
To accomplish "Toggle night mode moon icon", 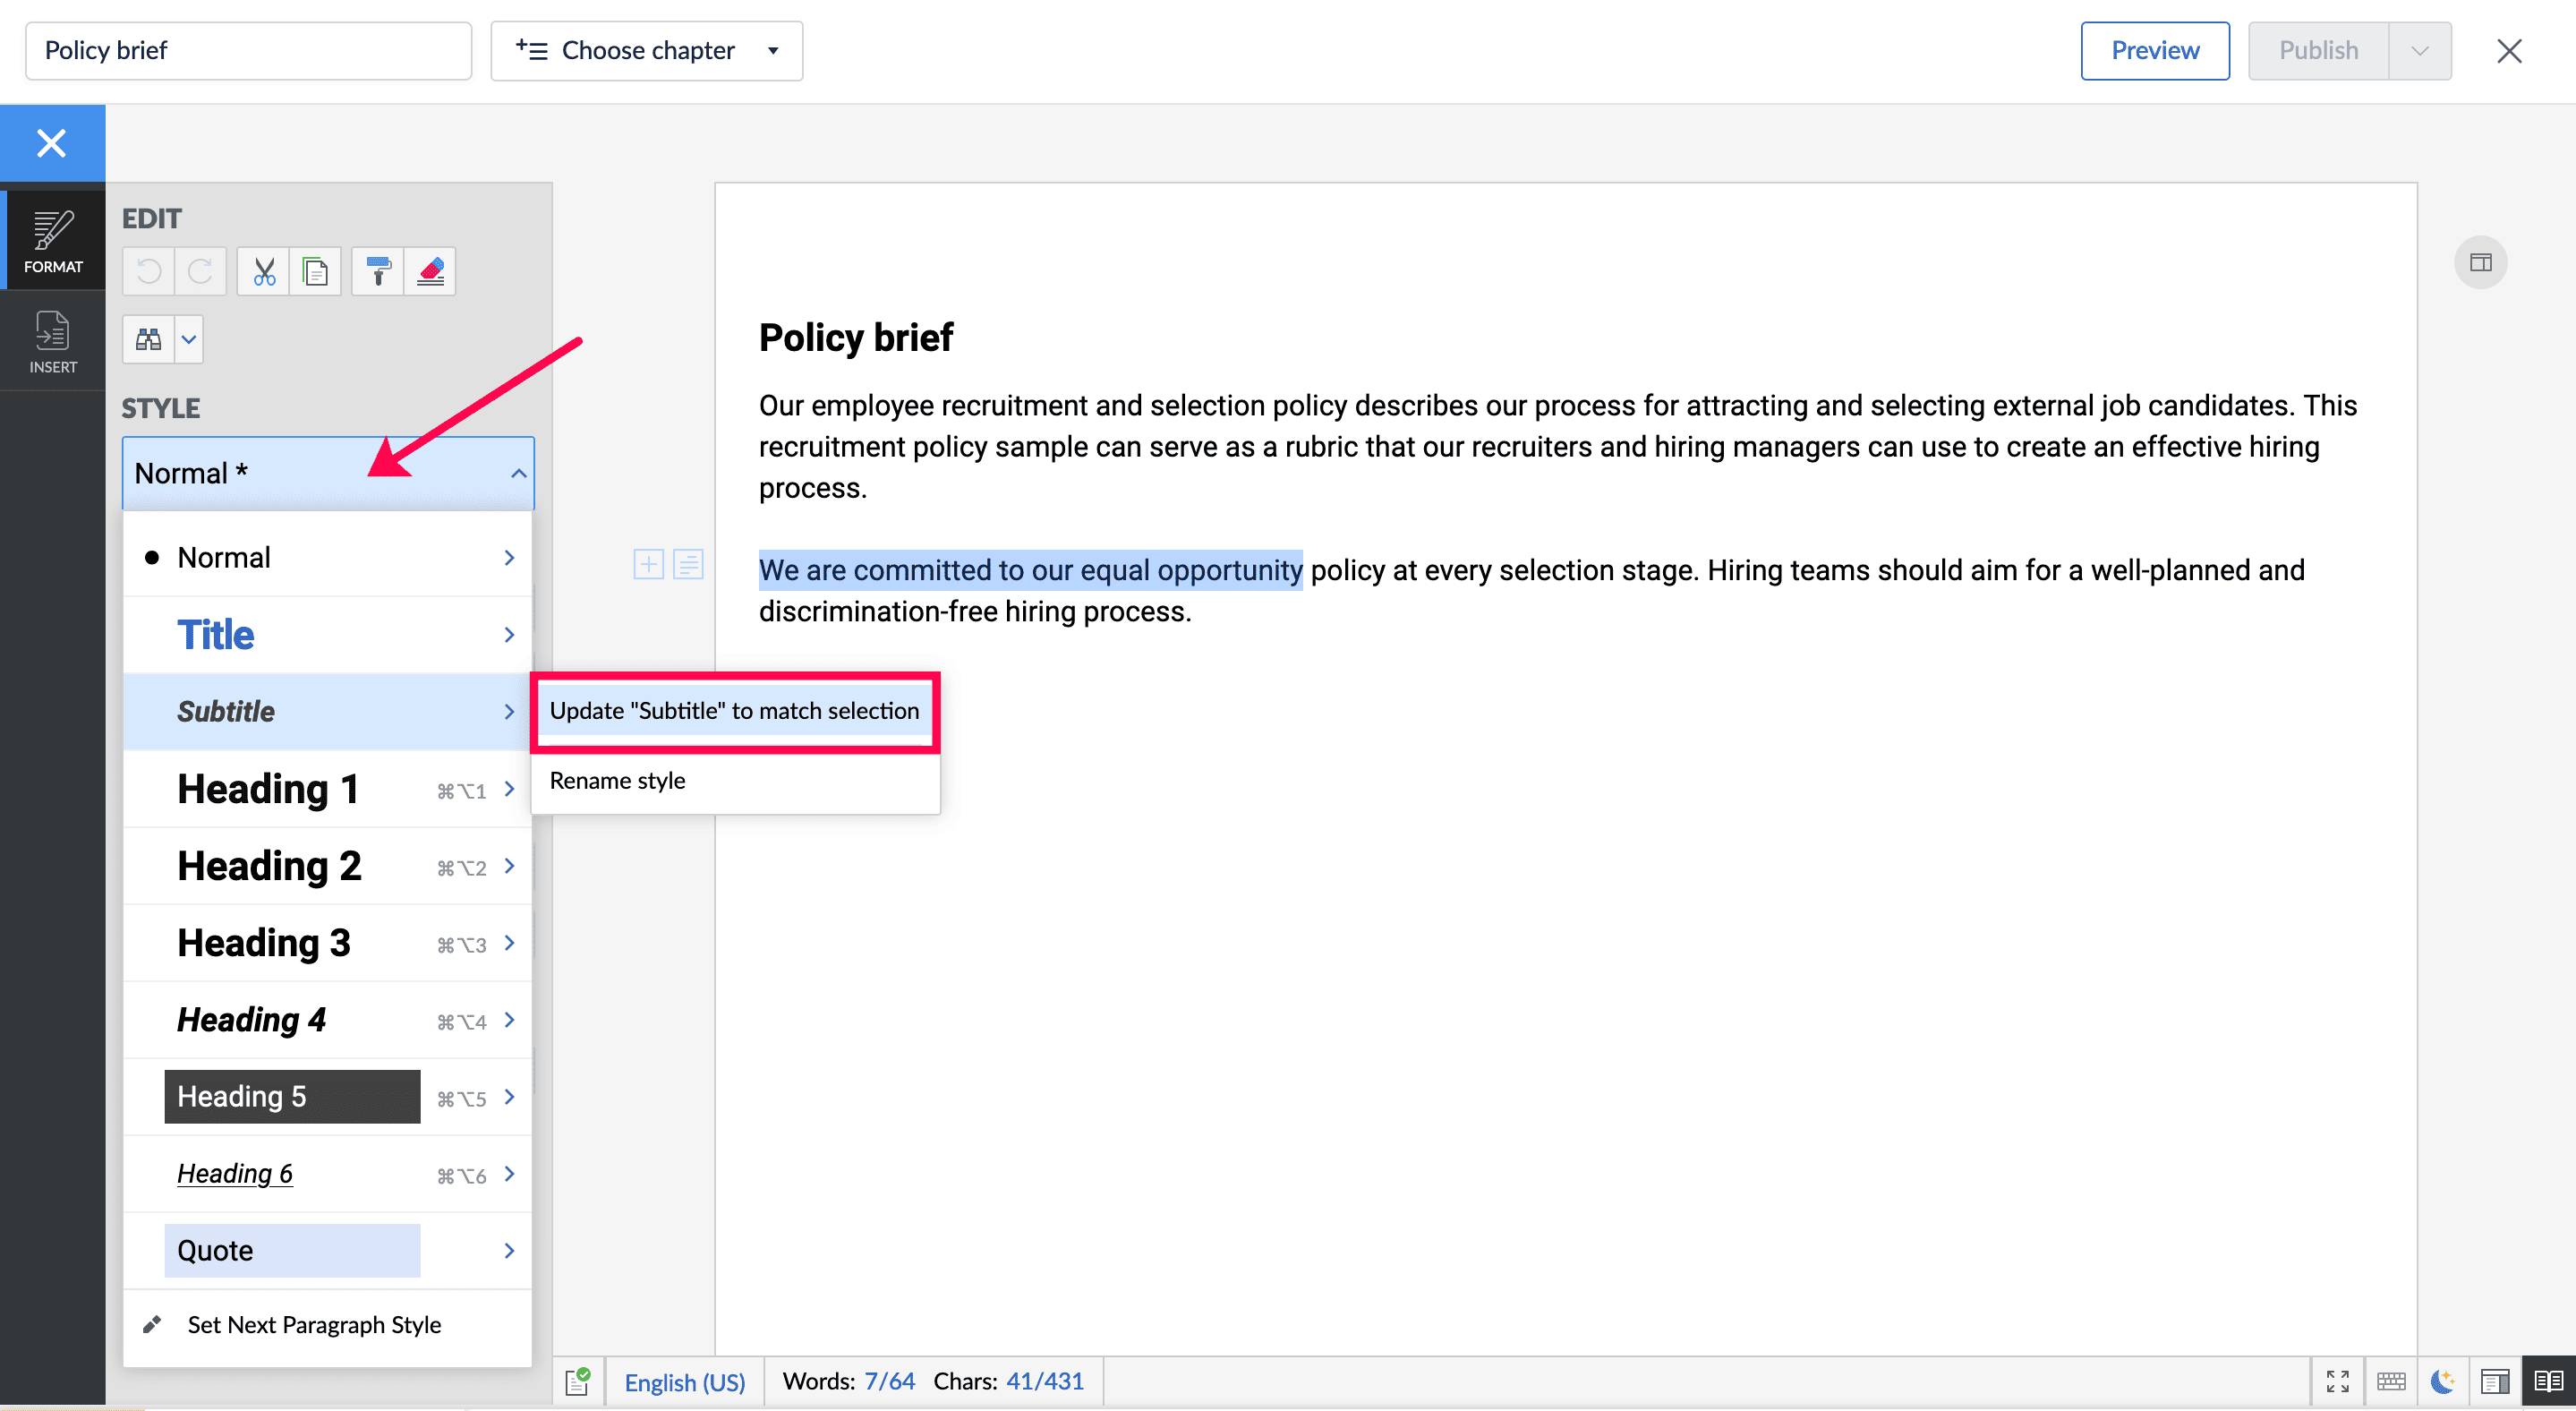I will [x=2443, y=1382].
